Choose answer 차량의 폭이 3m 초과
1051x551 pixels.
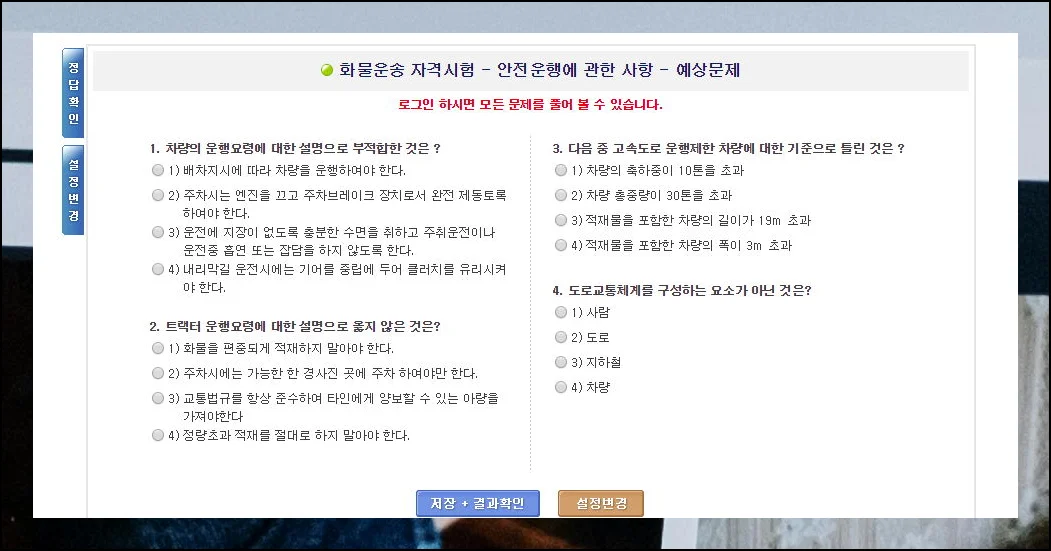(561, 245)
